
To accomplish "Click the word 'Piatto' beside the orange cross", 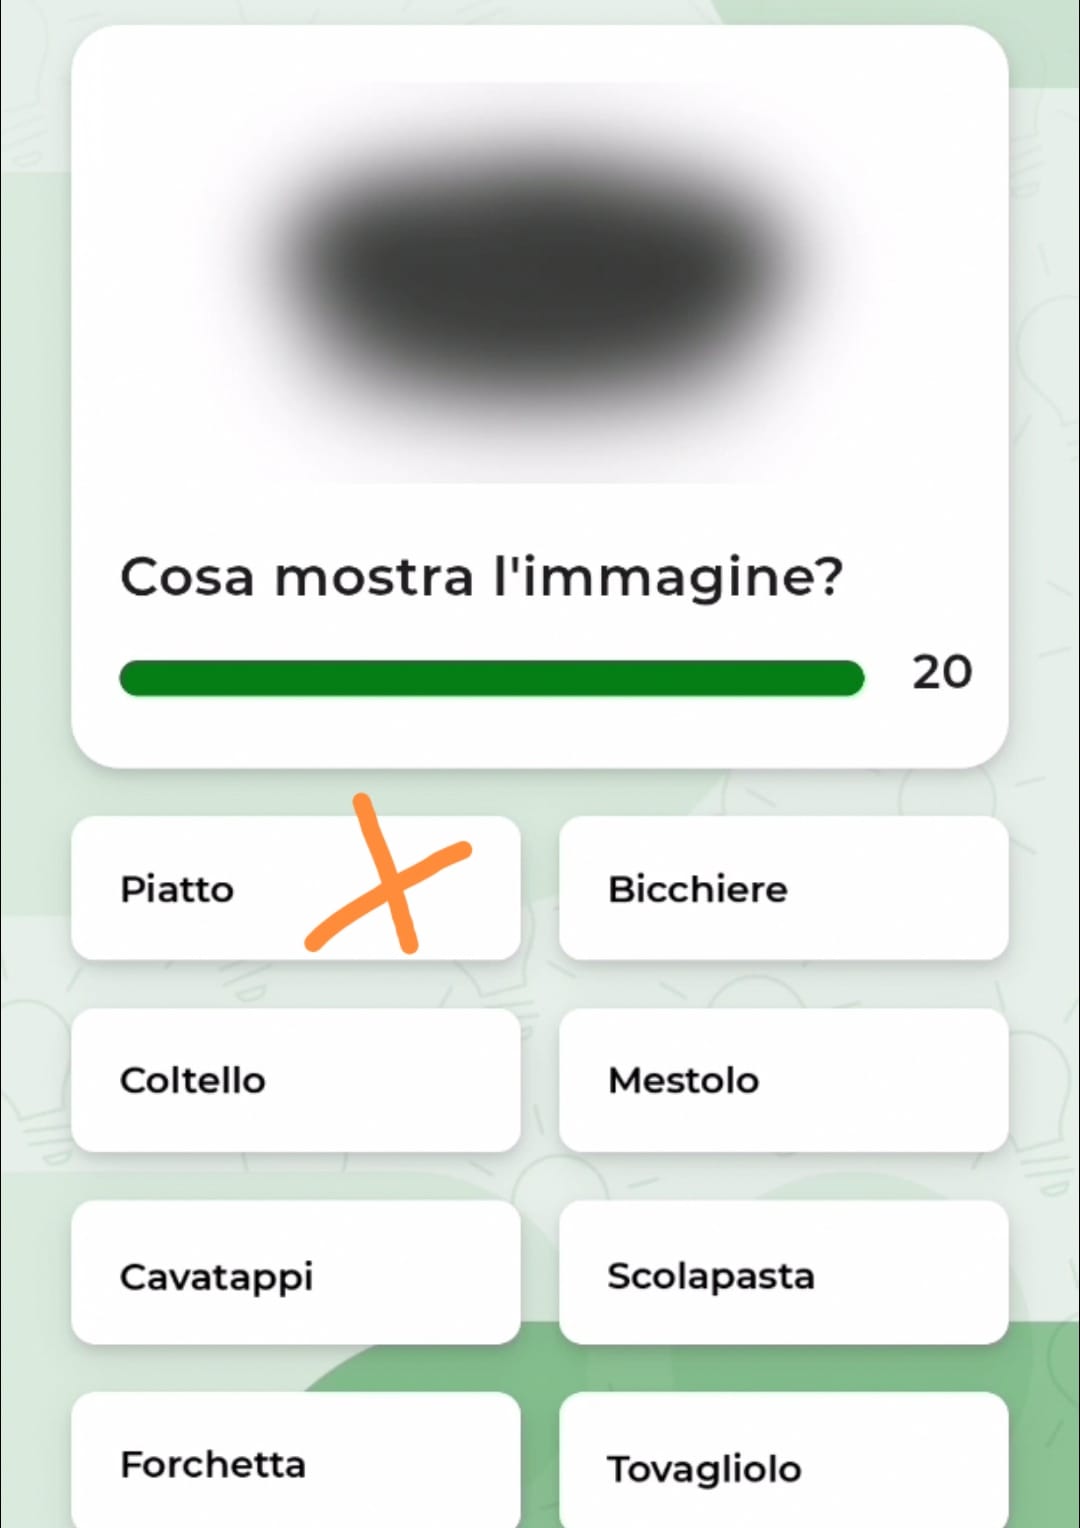I will tap(177, 889).
